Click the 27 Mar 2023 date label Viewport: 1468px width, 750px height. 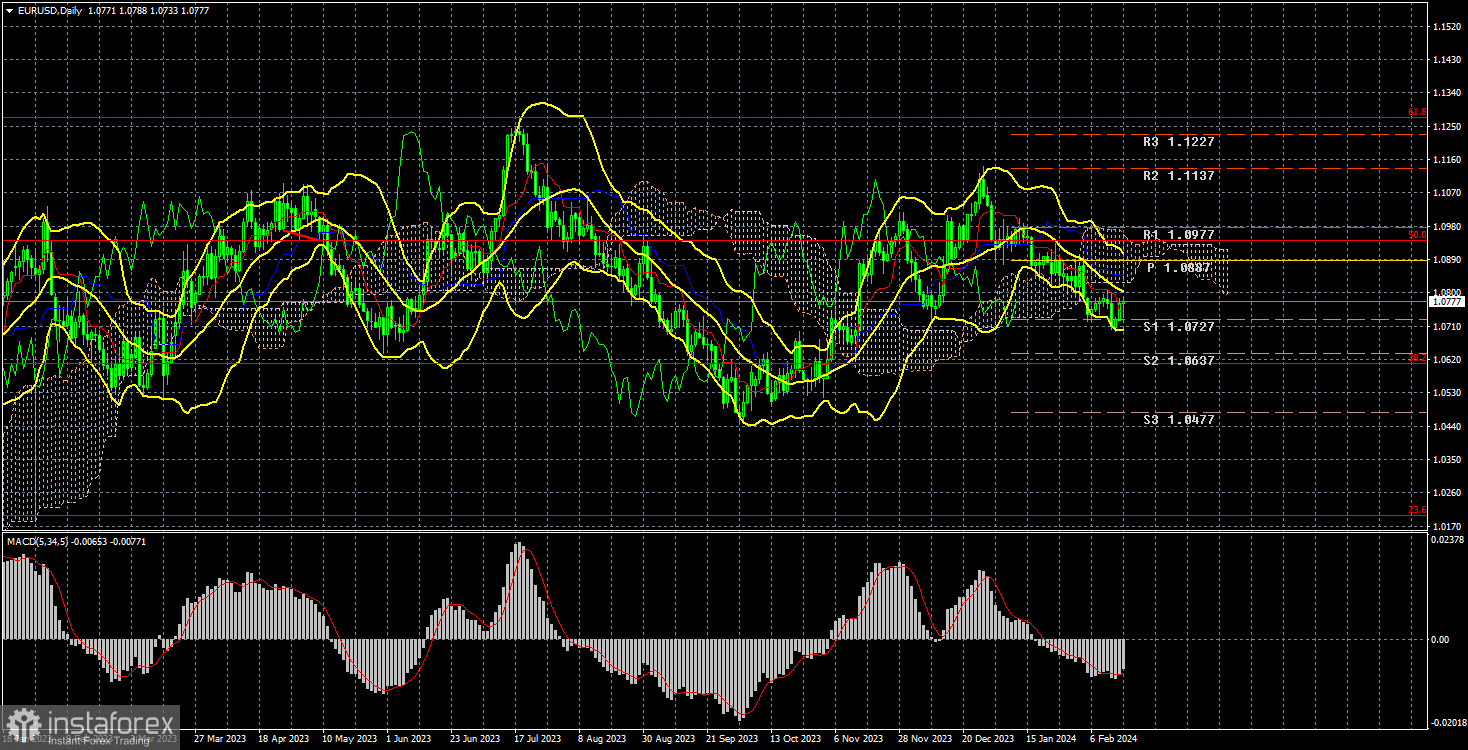pyautogui.click(x=220, y=740)
